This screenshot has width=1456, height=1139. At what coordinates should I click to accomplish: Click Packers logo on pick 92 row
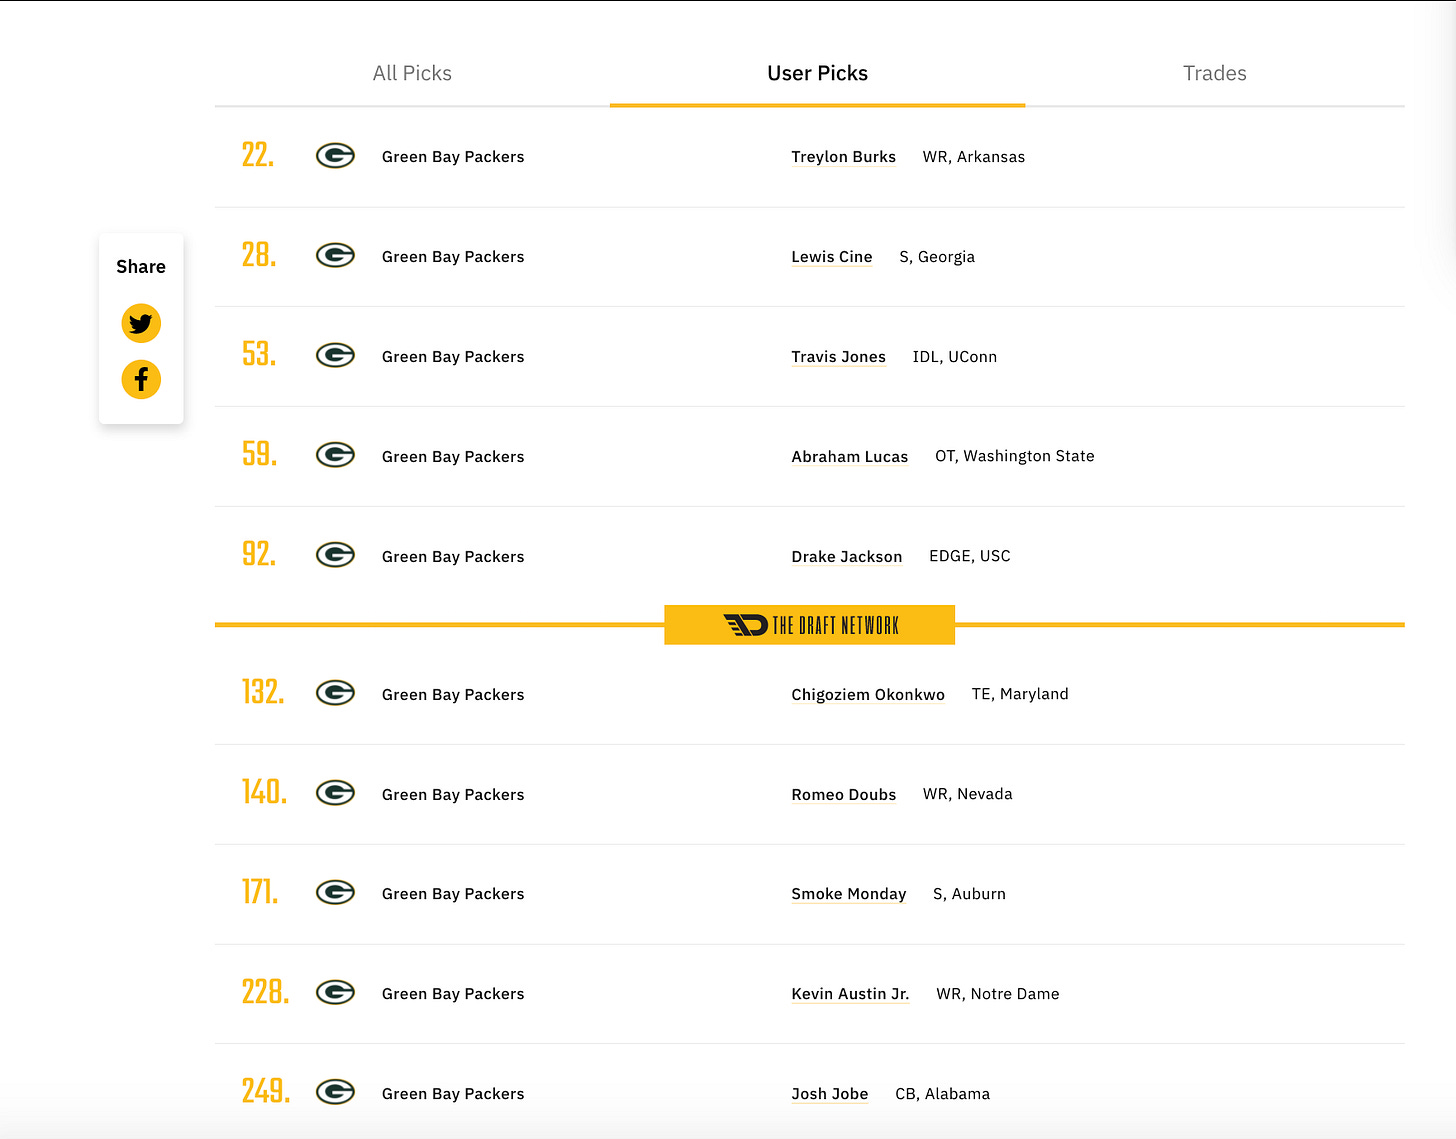pos(335,555)
